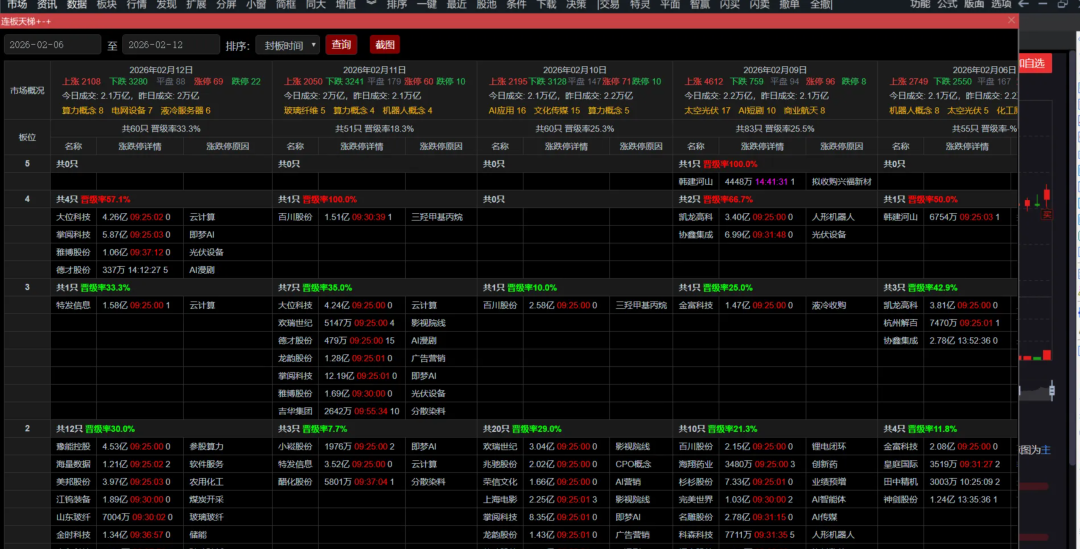
Task: Select stock 雅博股份 in the Feb 12 column
Action: (73, 252)
